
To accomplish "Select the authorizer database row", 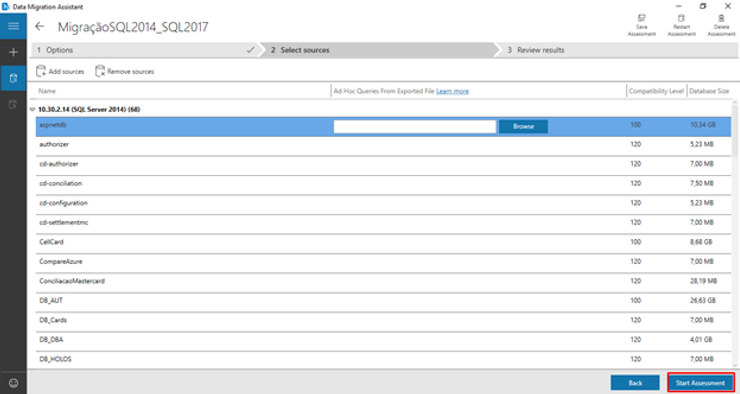I will 384,146.
